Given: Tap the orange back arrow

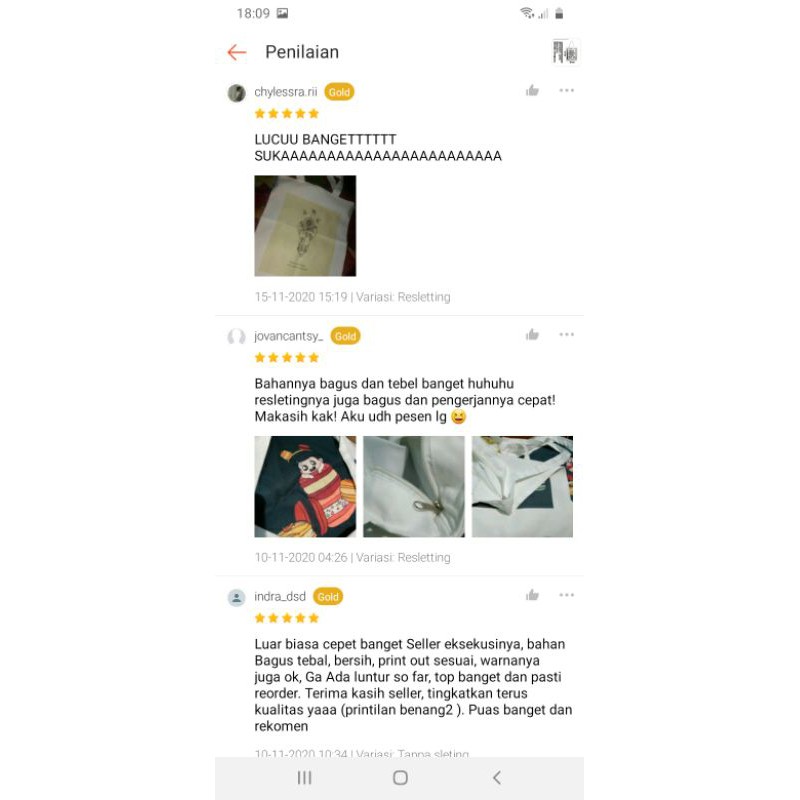Looking at the screenshot, I should point(237,52).
